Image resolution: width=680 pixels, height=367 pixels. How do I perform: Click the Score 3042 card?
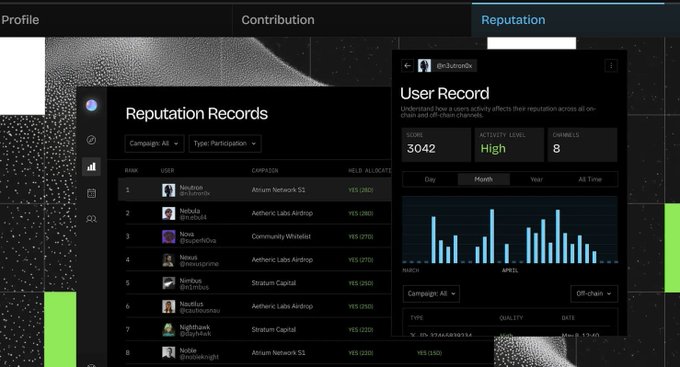tap(436, 145)
